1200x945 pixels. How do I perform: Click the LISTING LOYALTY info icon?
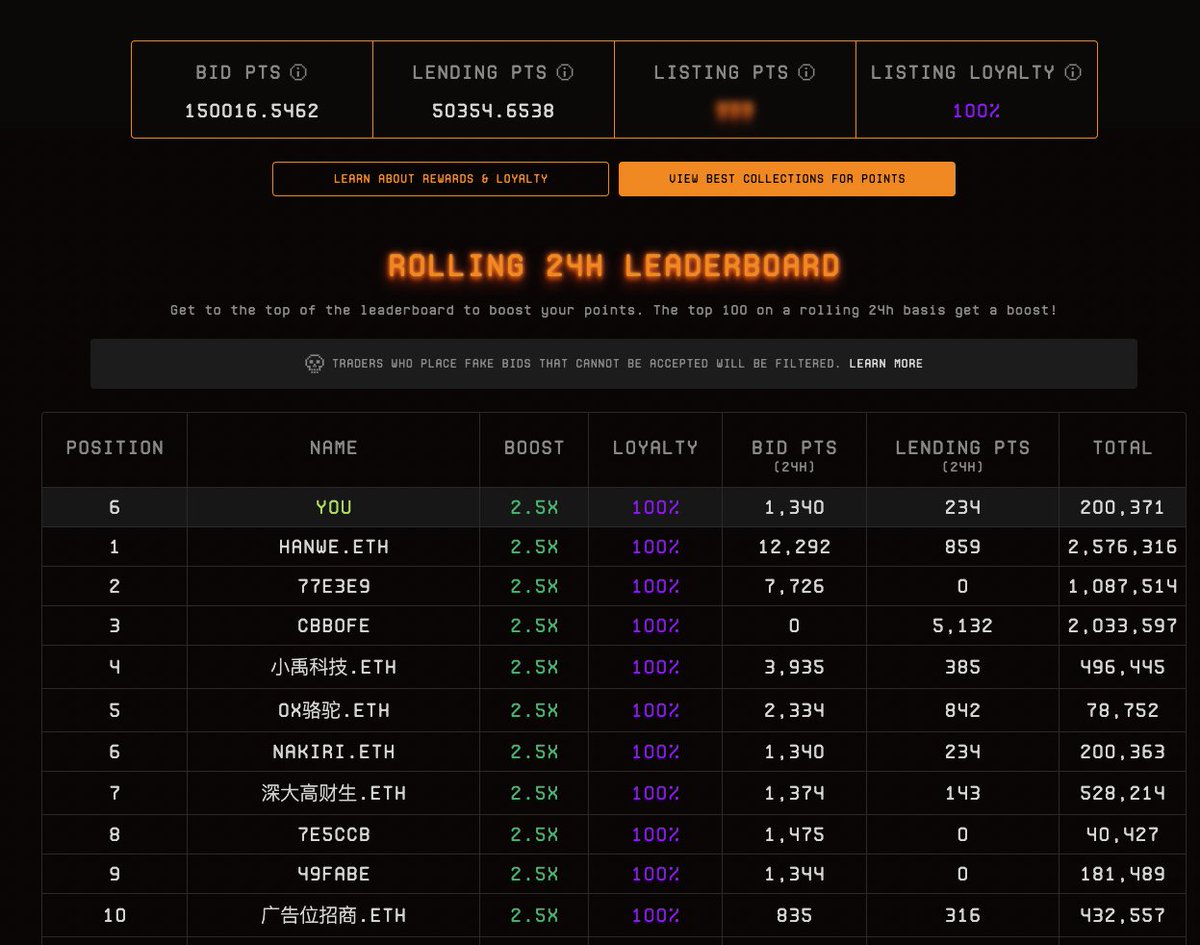(1073, 71)
